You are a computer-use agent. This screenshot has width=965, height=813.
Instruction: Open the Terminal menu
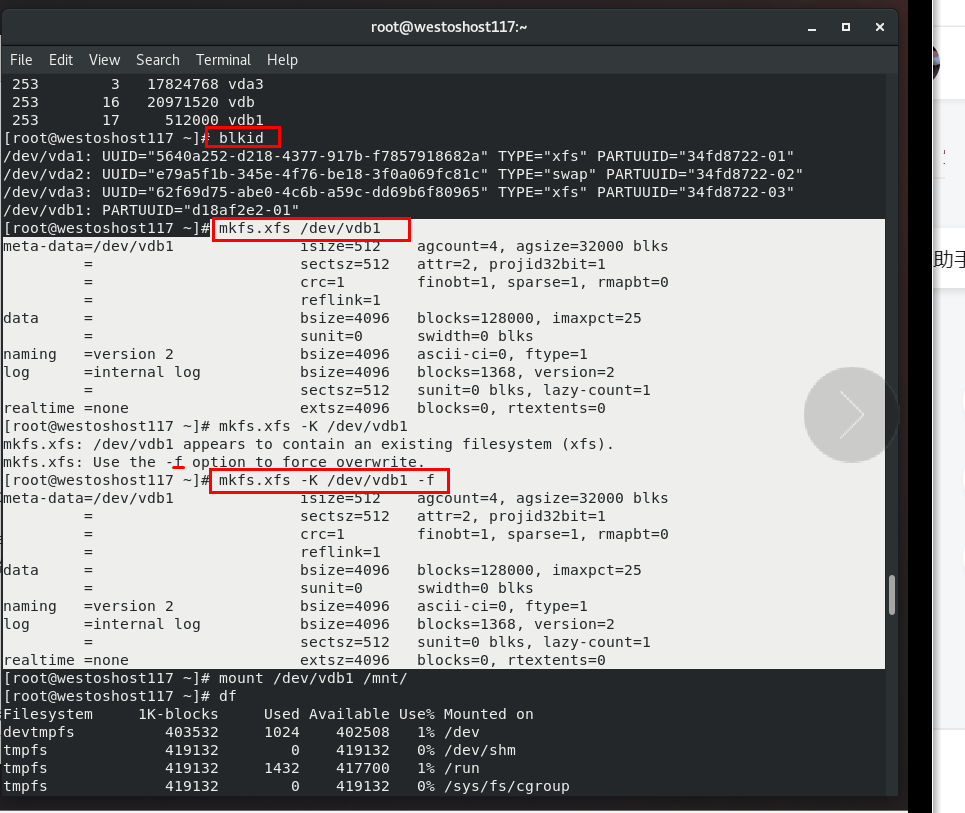pyautogui.click(x=222, y=60)
